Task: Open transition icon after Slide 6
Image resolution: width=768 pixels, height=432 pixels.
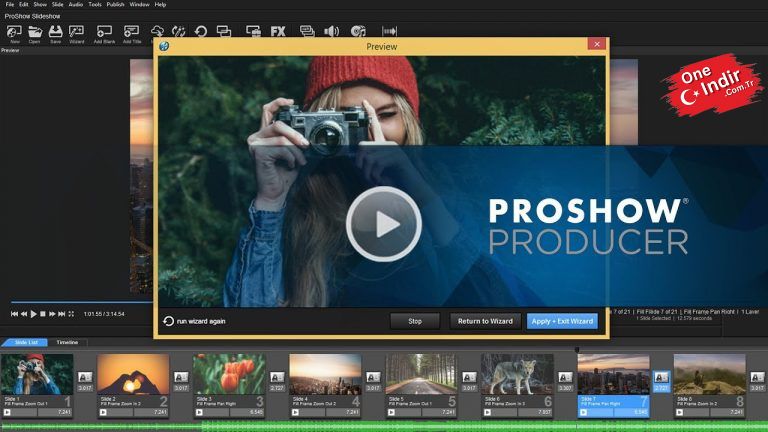Action: (x=565, y=377)
